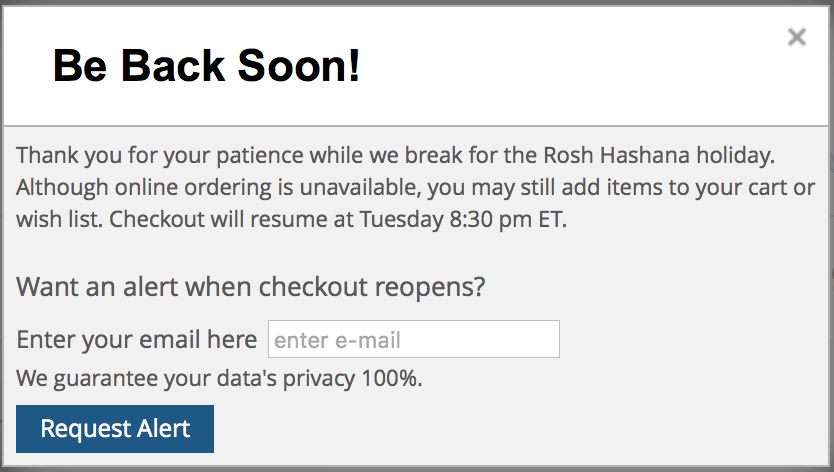Screen dimensions: 834x472
Task: Click "Thank you for your patience" text
Action: point(146,156)
